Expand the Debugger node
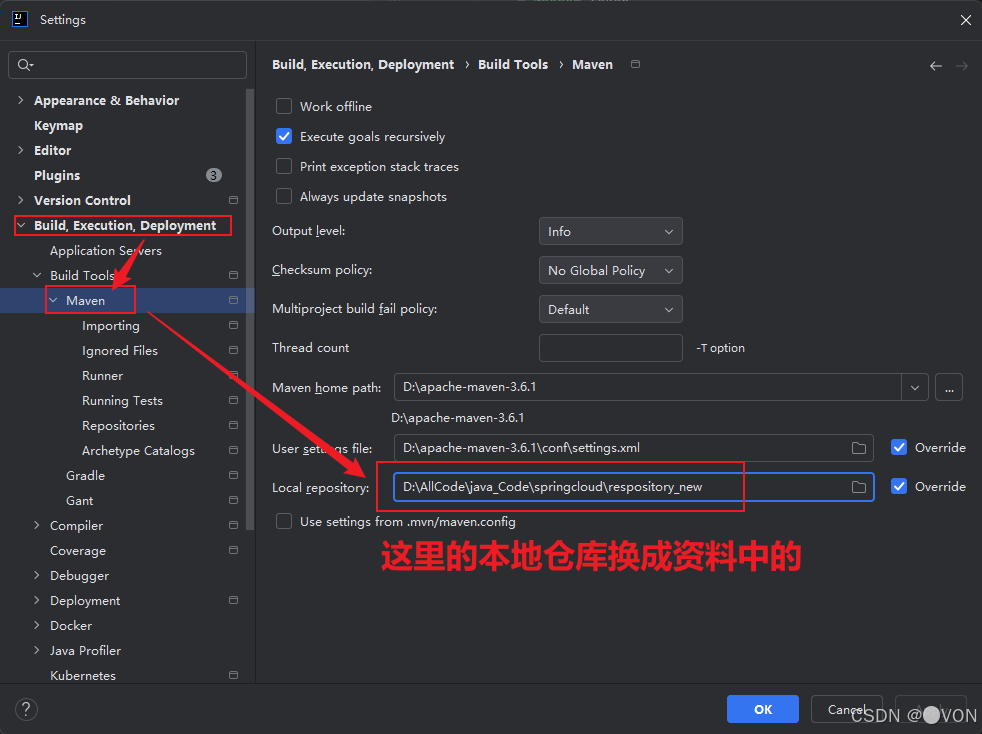This screenshot has height=734, width=982. point(36,575)
